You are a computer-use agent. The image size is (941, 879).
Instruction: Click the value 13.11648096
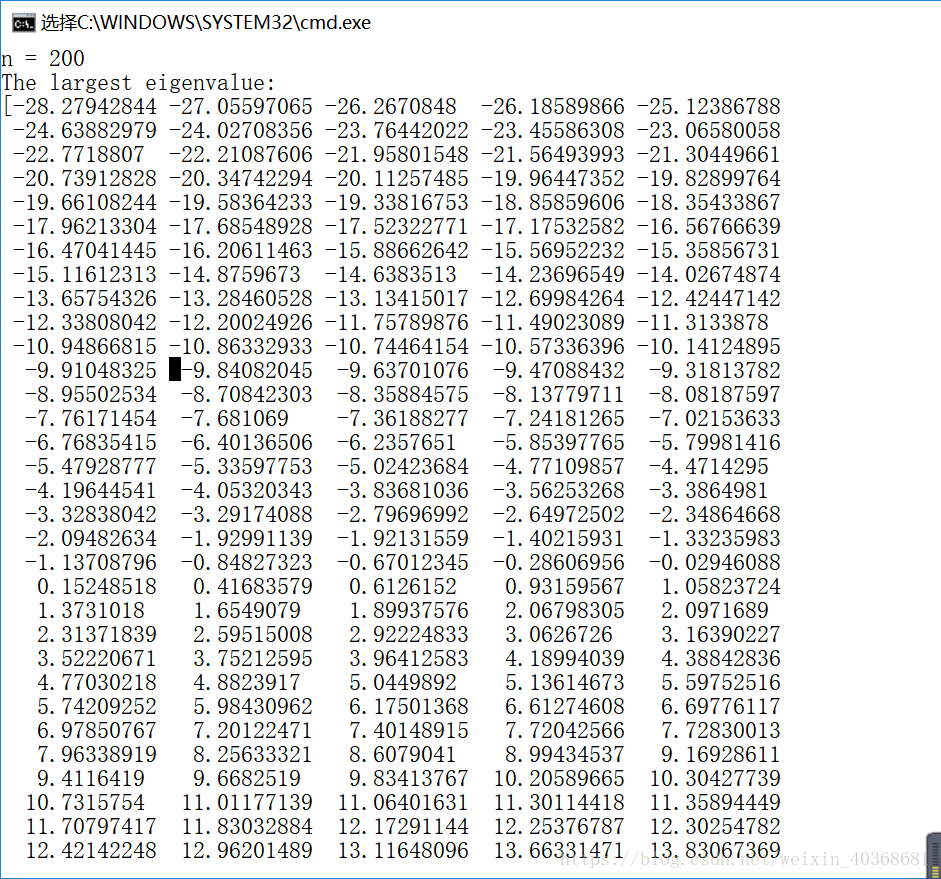403,851
